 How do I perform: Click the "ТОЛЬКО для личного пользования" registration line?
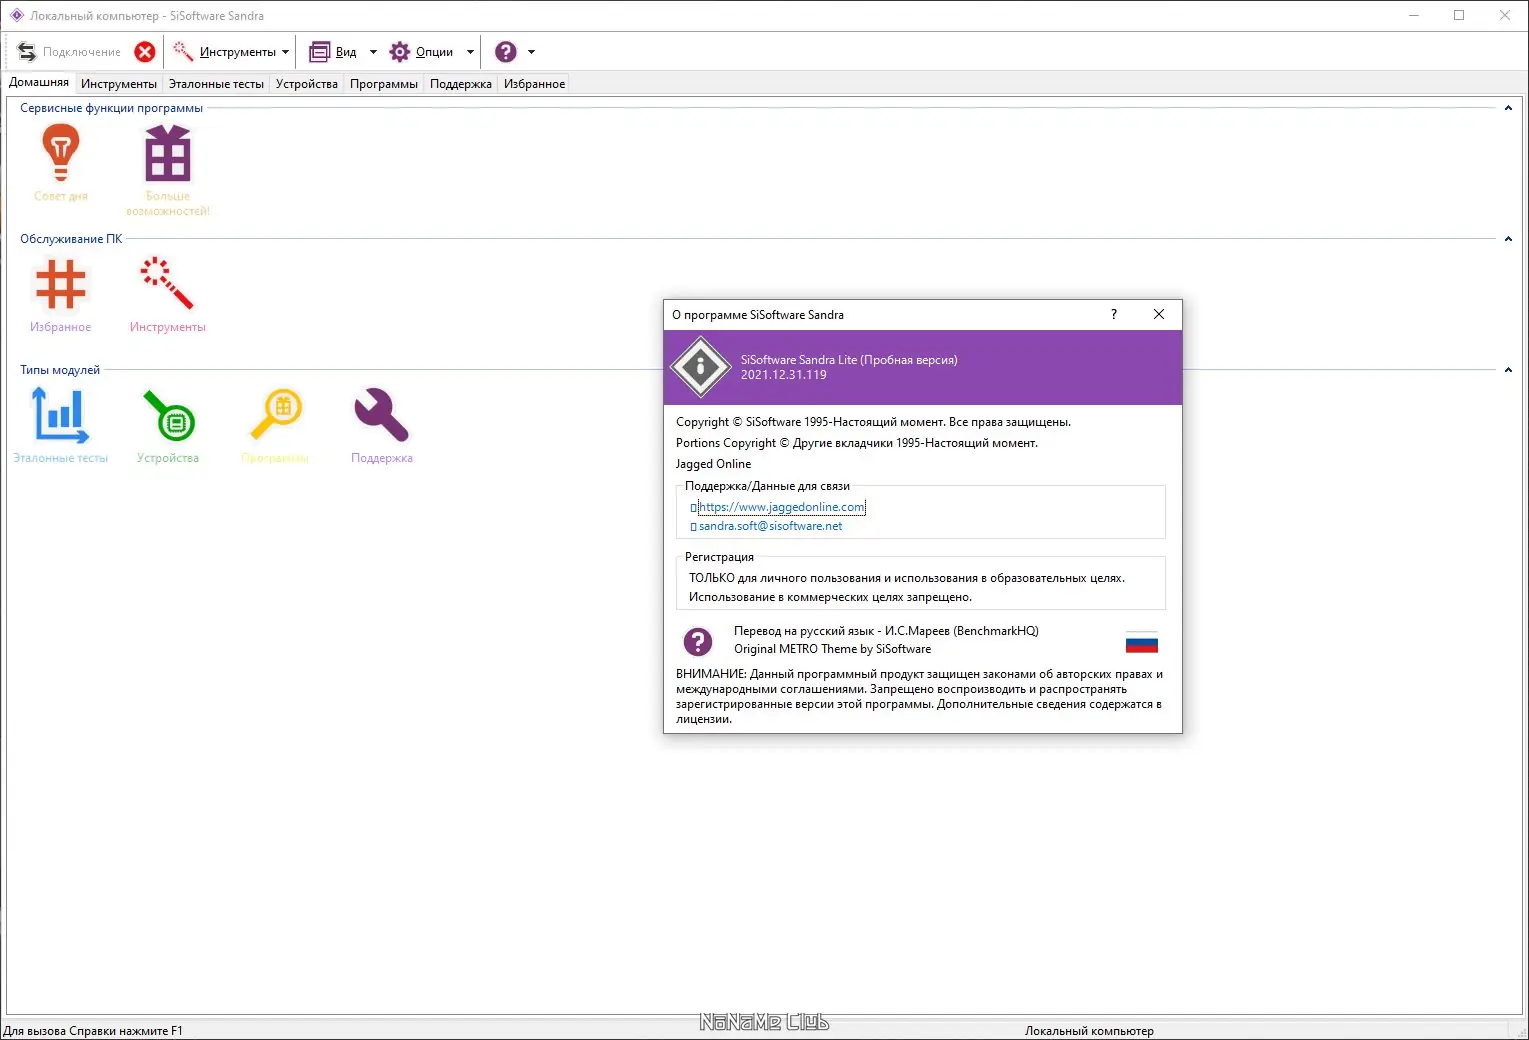point(907,578)
